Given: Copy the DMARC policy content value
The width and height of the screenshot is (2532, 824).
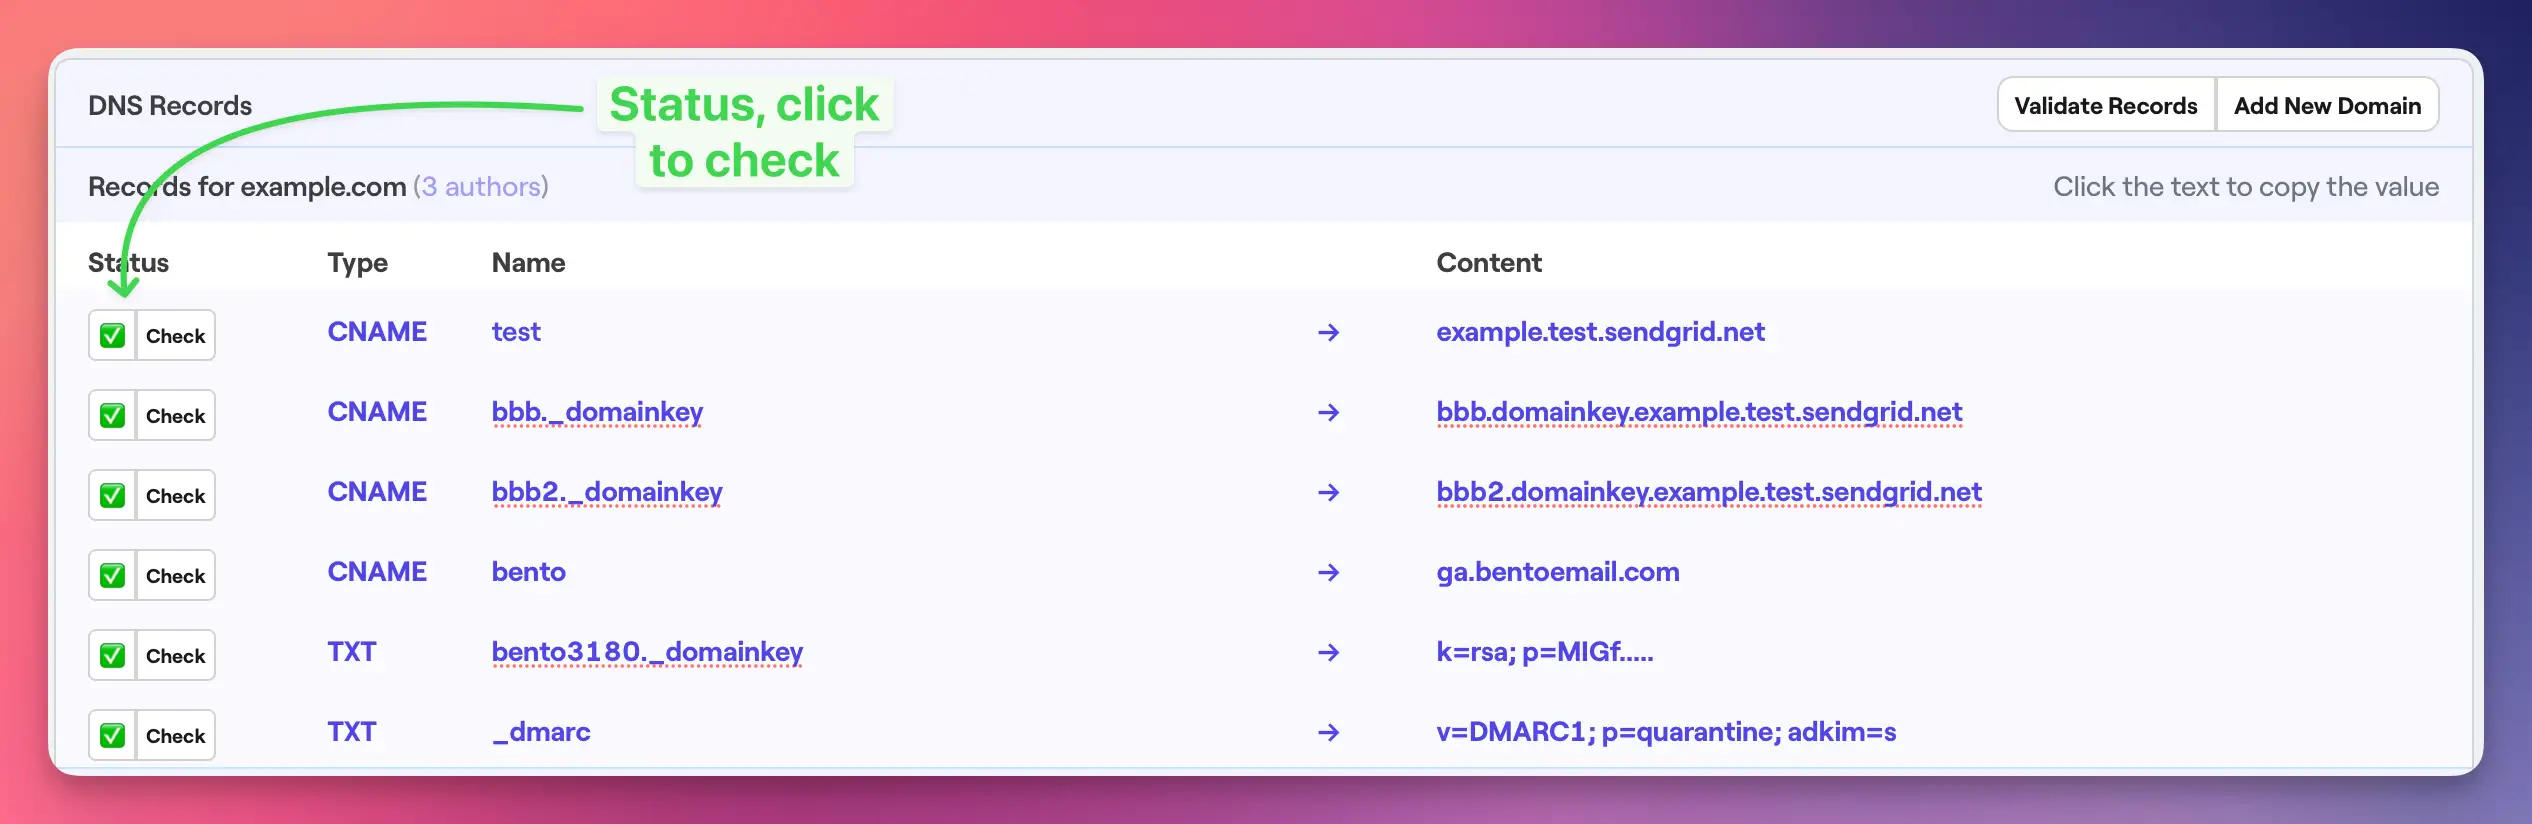Looking at the screenshot, I should (x=1665, y=732).
